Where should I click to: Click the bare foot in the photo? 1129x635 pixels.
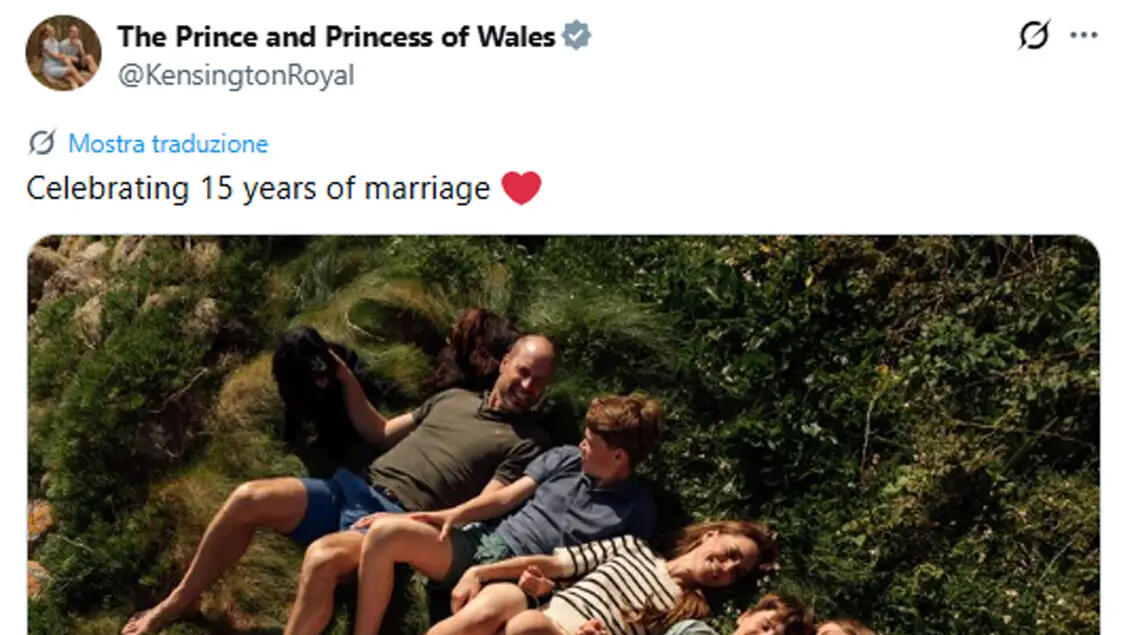(150, 618)
